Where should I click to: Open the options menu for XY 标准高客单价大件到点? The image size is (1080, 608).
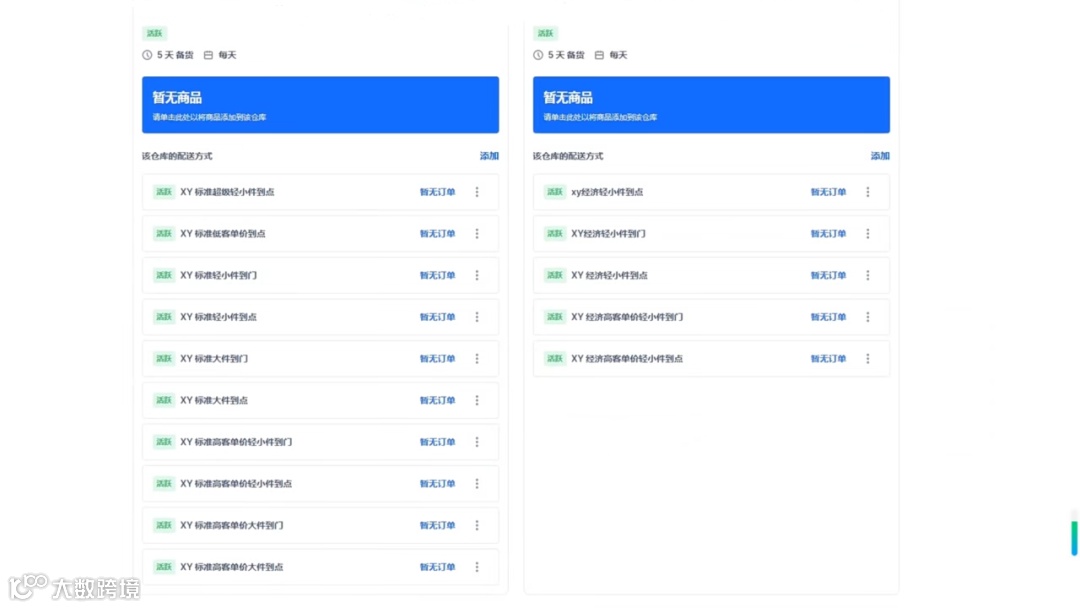coord(477,567)
